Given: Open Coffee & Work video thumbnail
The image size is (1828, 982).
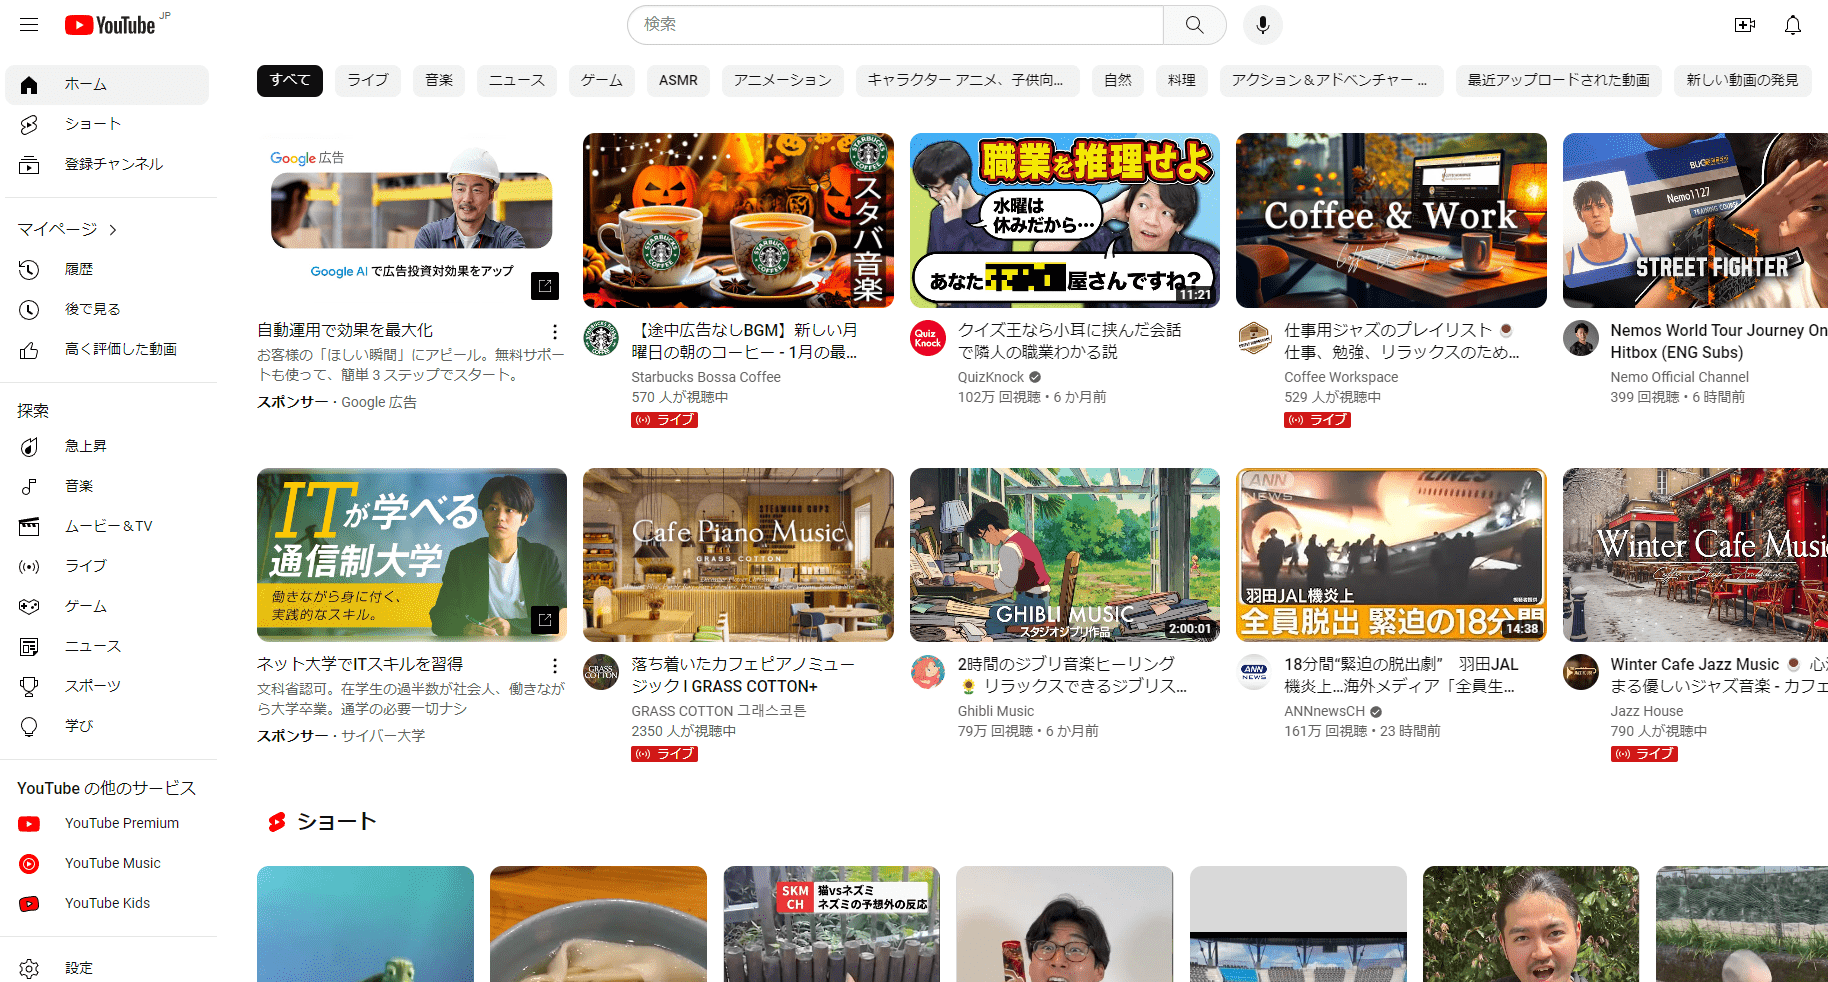Looking at the screenshot, I should pos(1391,220).
